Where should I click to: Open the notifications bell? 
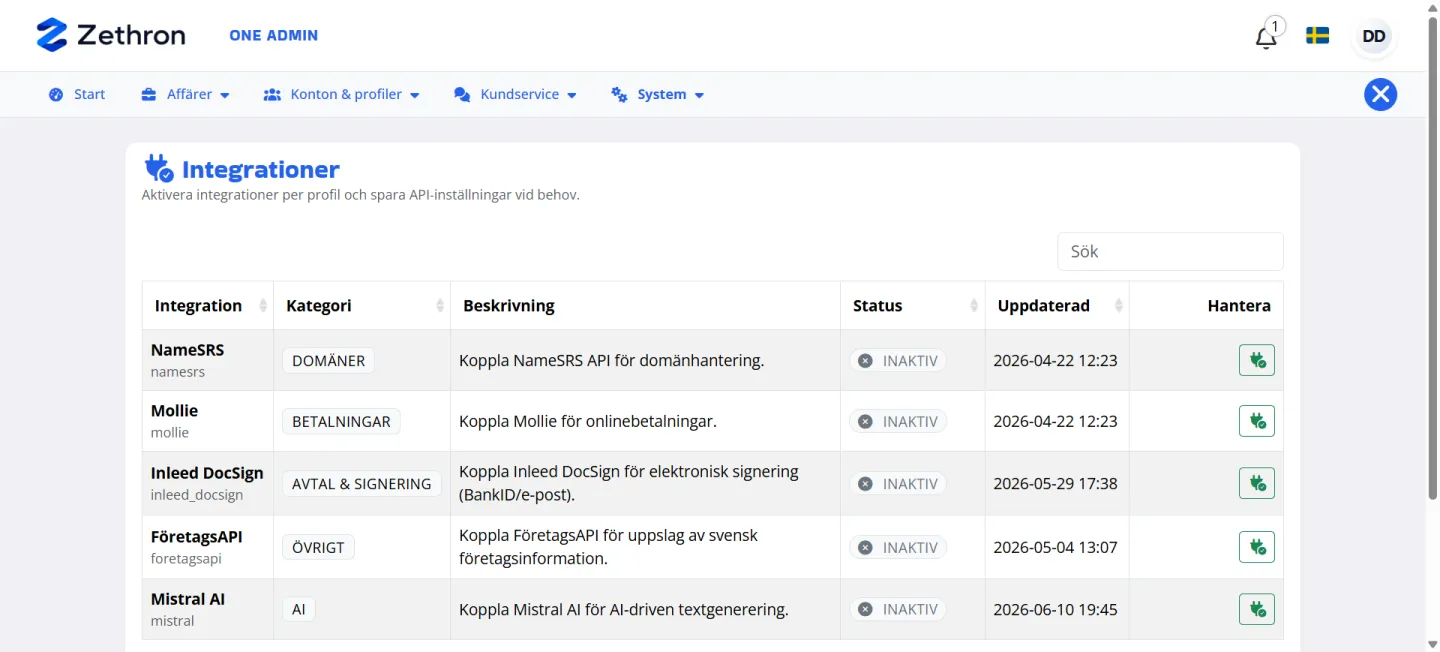coord(1266,37)
